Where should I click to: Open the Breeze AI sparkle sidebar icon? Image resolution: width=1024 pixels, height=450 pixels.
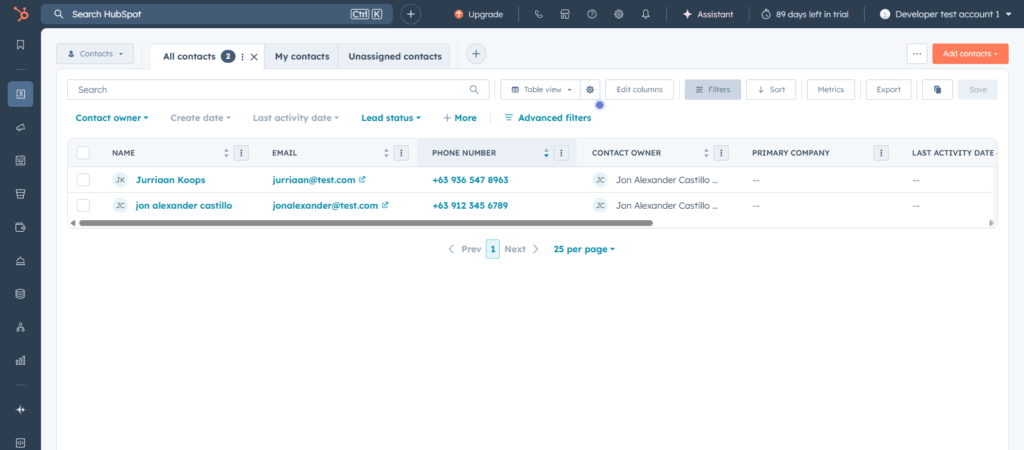tap(20, 410)
